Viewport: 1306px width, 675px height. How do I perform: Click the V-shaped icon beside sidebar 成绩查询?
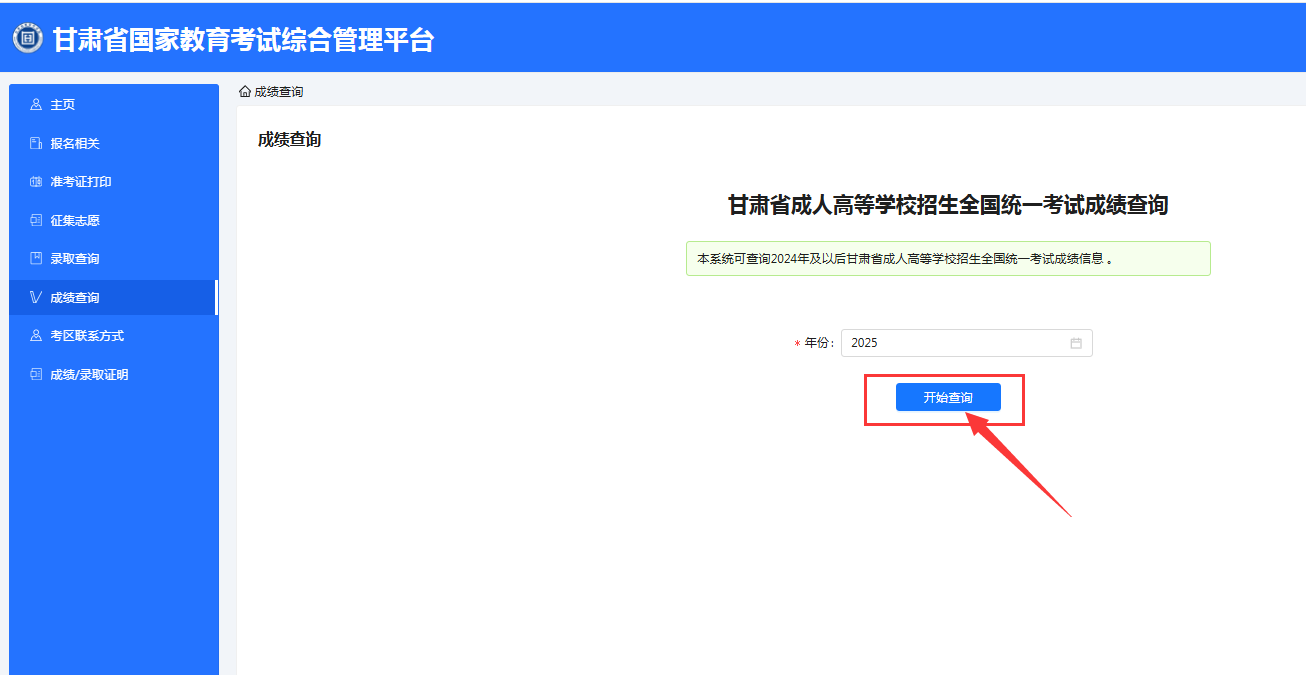(36, 297)
